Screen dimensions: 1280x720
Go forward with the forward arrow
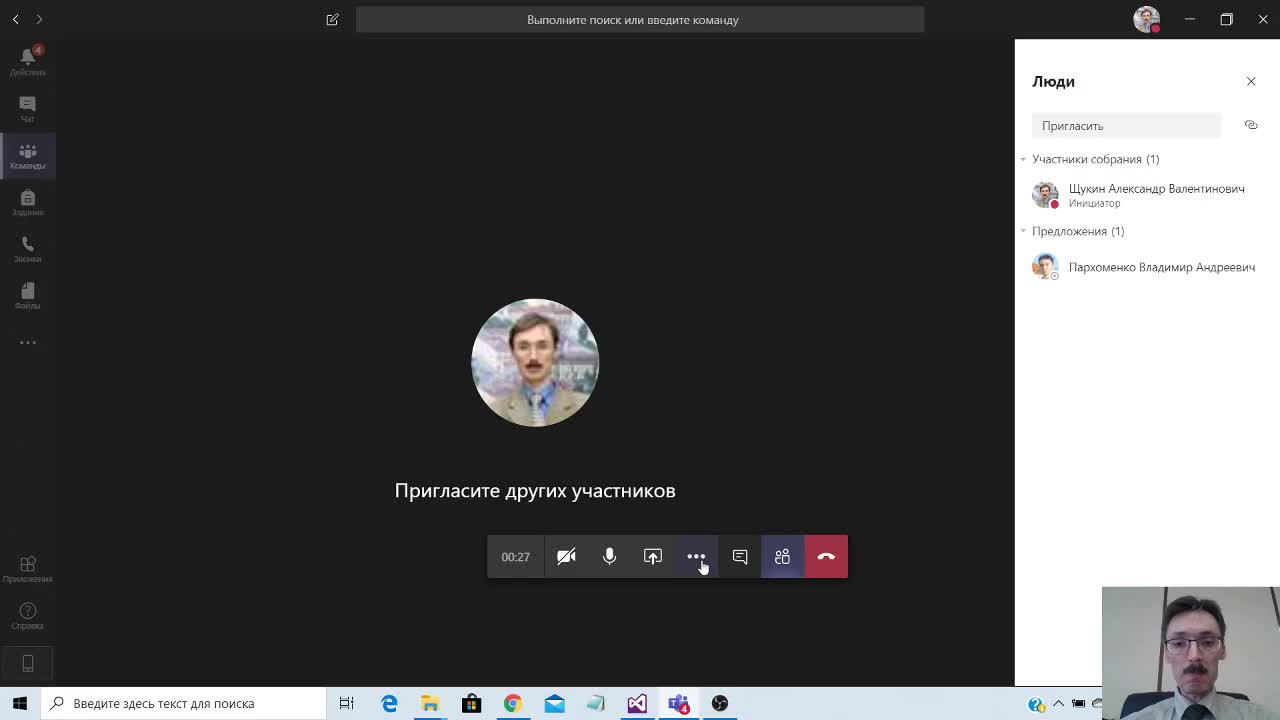[x=39, y=19]
